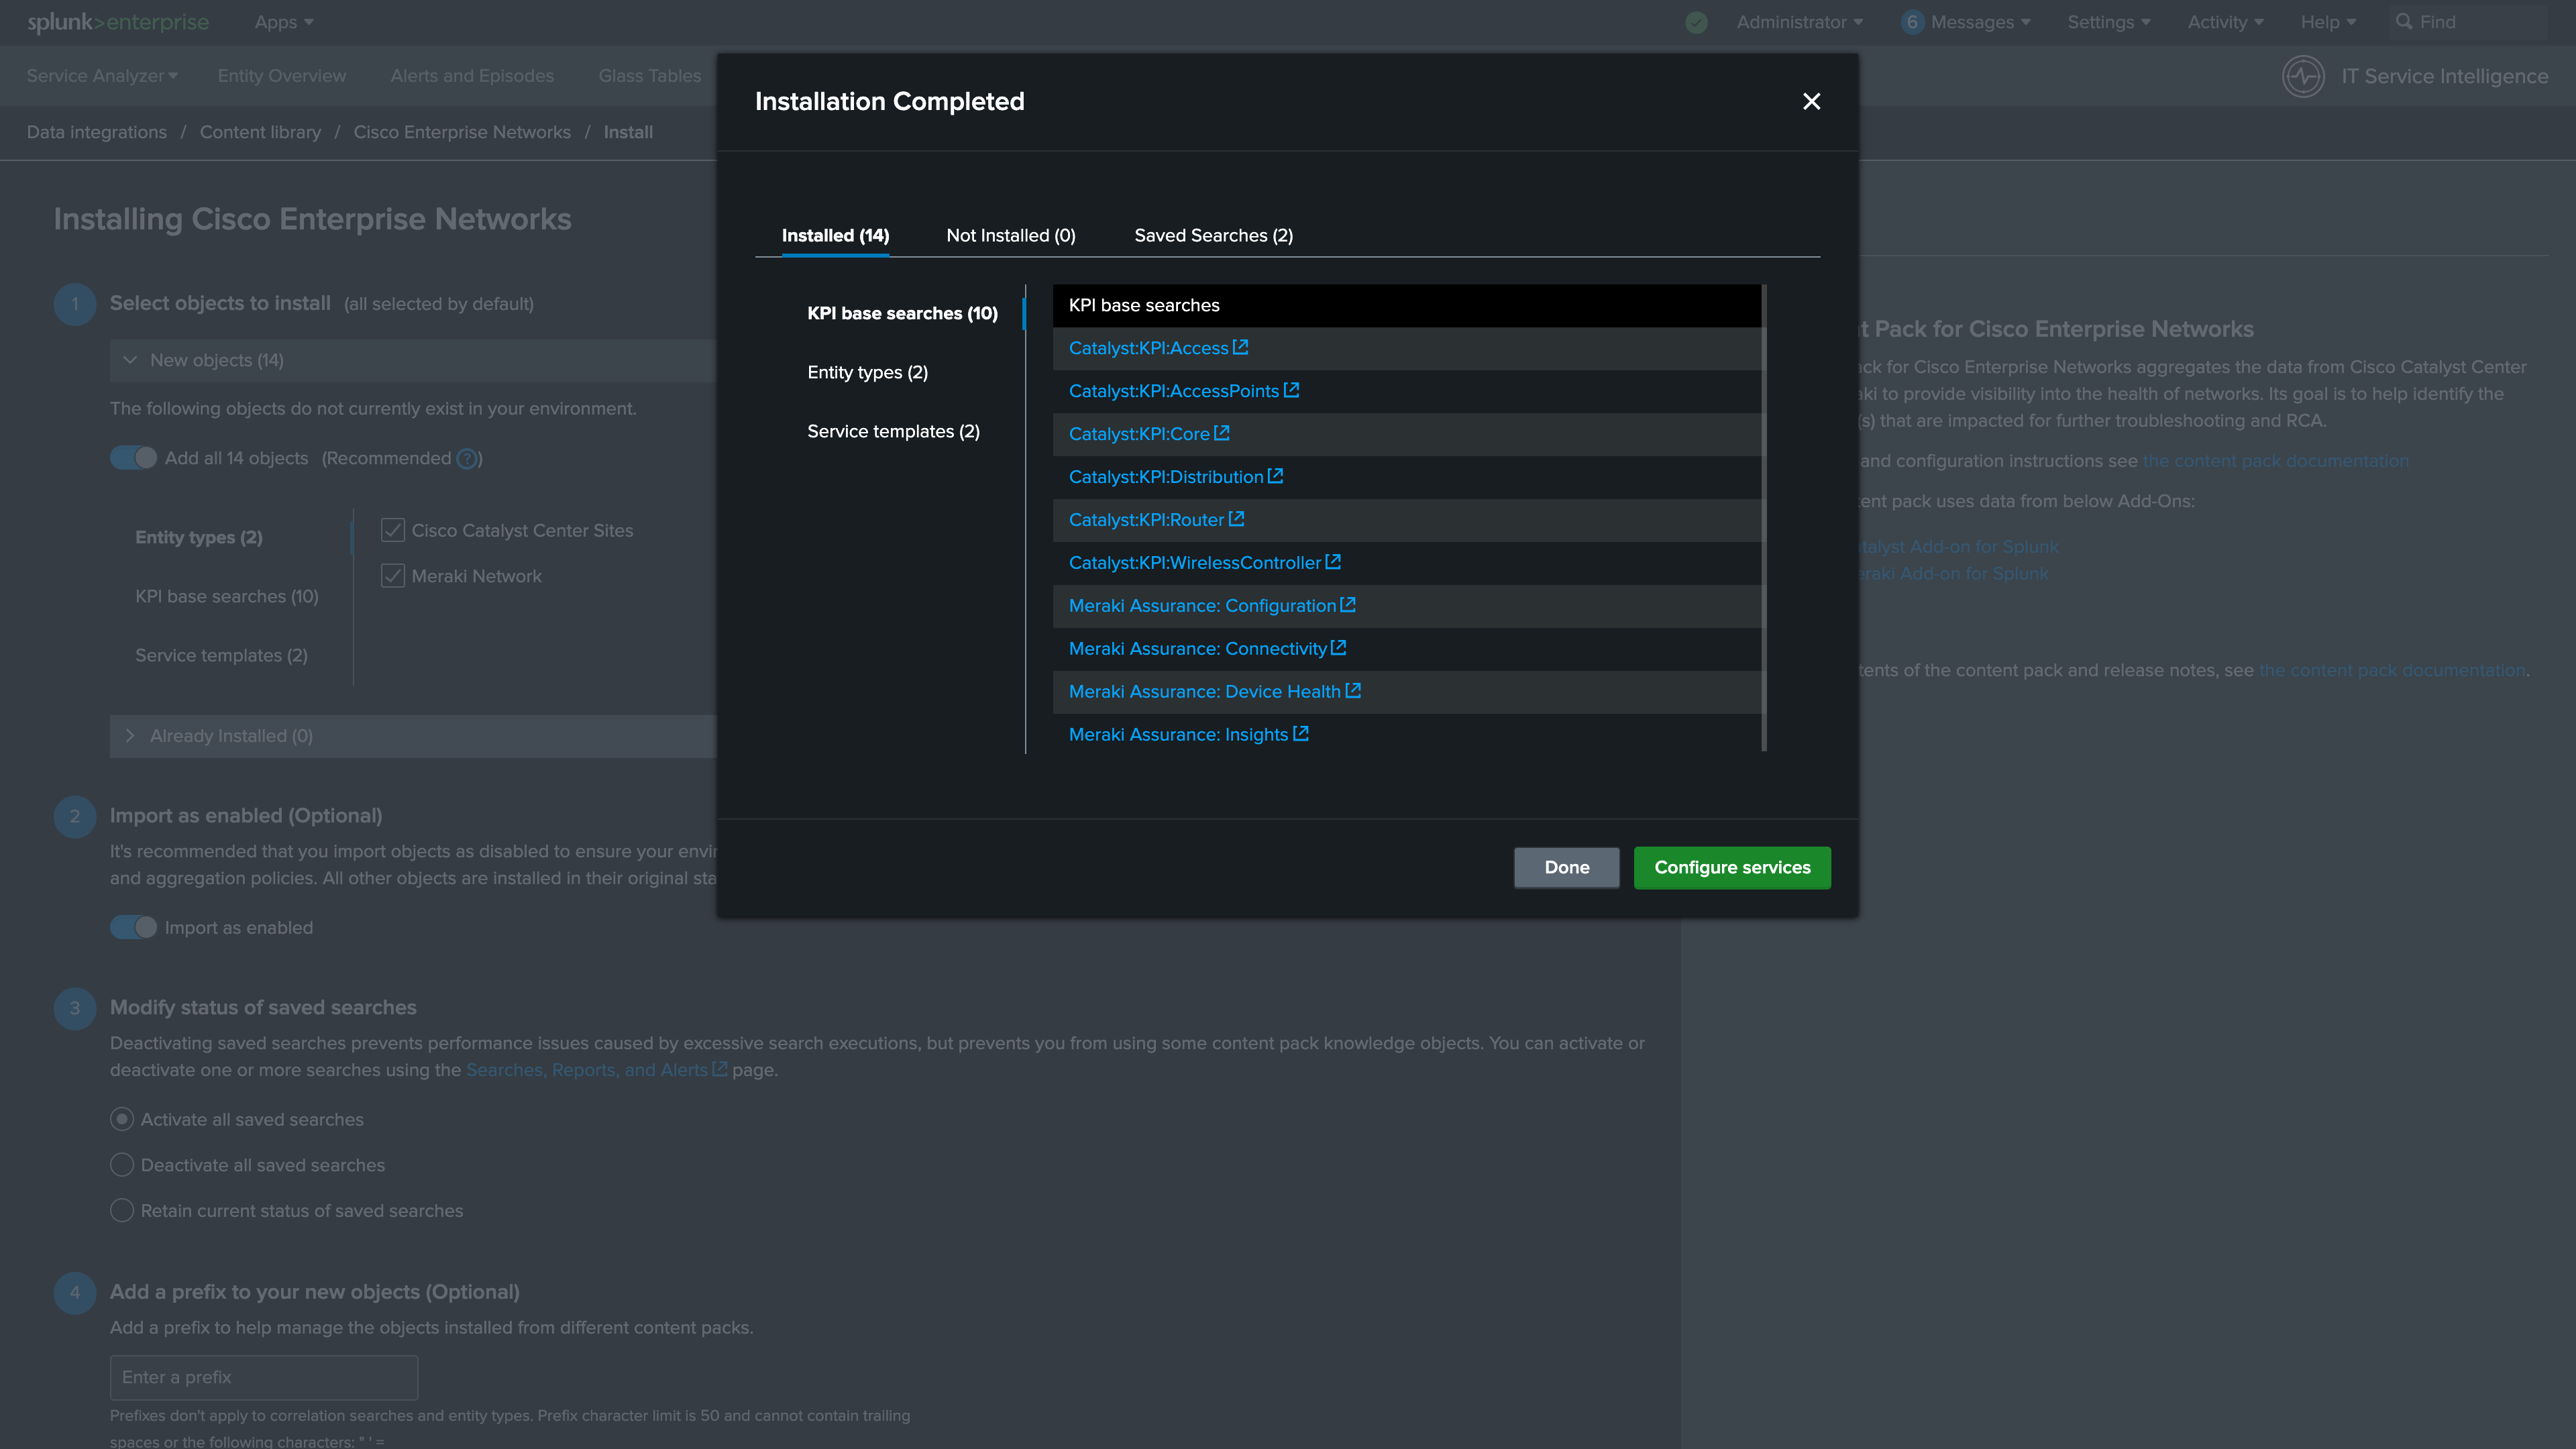2576x1449 pixels.
Task: Open external link icon for Catalyst:KPI:Router
Action: pos(1237,519)
